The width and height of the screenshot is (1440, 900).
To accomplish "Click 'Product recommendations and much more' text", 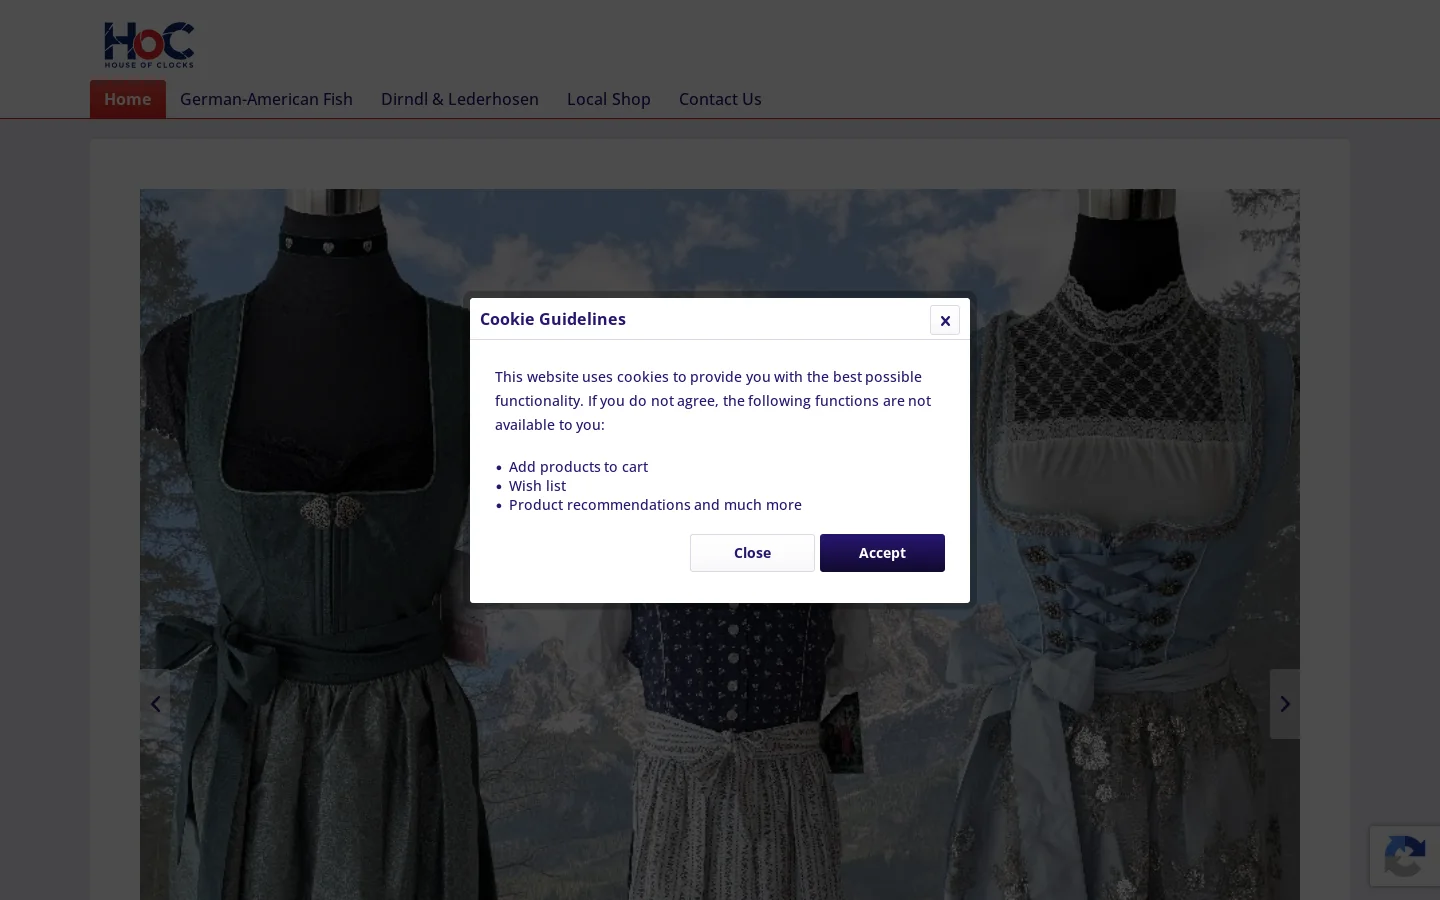I will [x=655, y=505].
